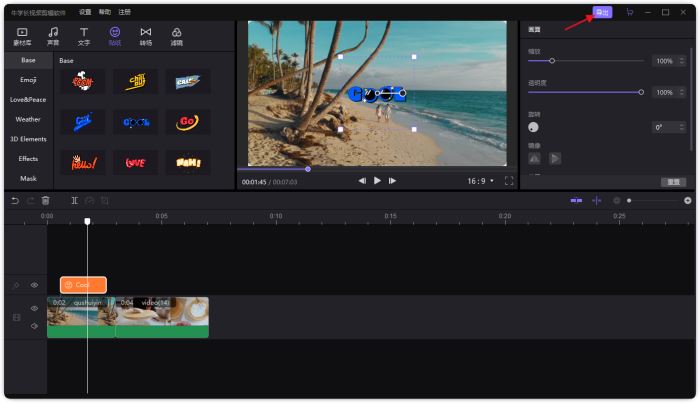Click the rotation degree value box
This screenshot has height=403, width=700.
[x=664, y=127]
